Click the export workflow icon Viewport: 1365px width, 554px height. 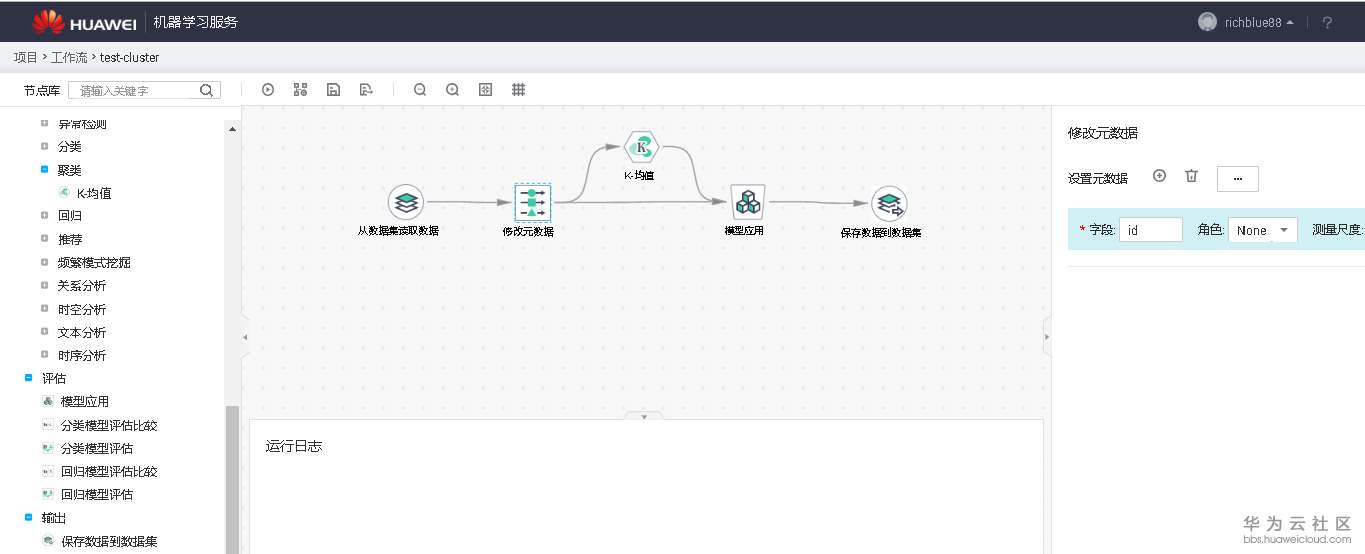pyautogui.click(x=366, y=90)
